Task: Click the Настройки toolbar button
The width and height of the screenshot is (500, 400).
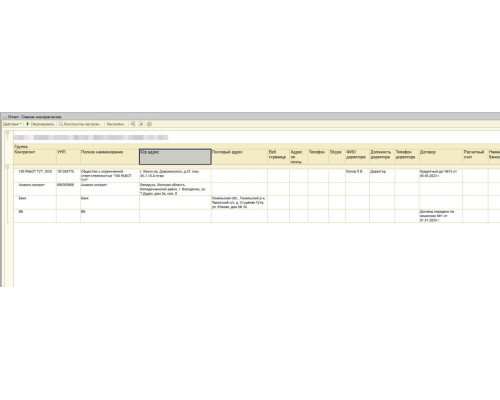Action: (x=116, y=124)
